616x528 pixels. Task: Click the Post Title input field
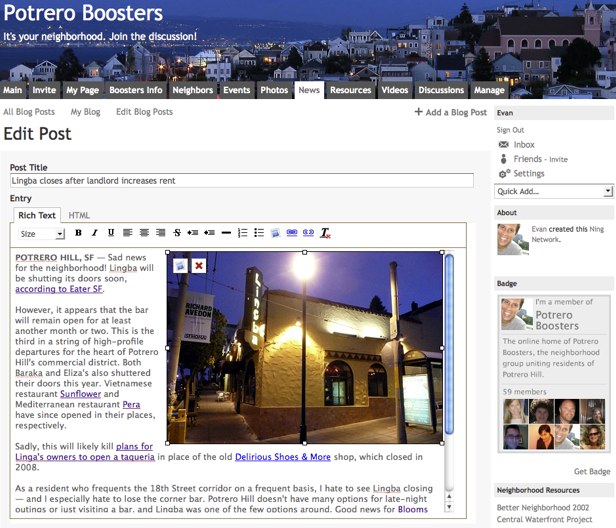pyautogui.click(x=242, y=181)
